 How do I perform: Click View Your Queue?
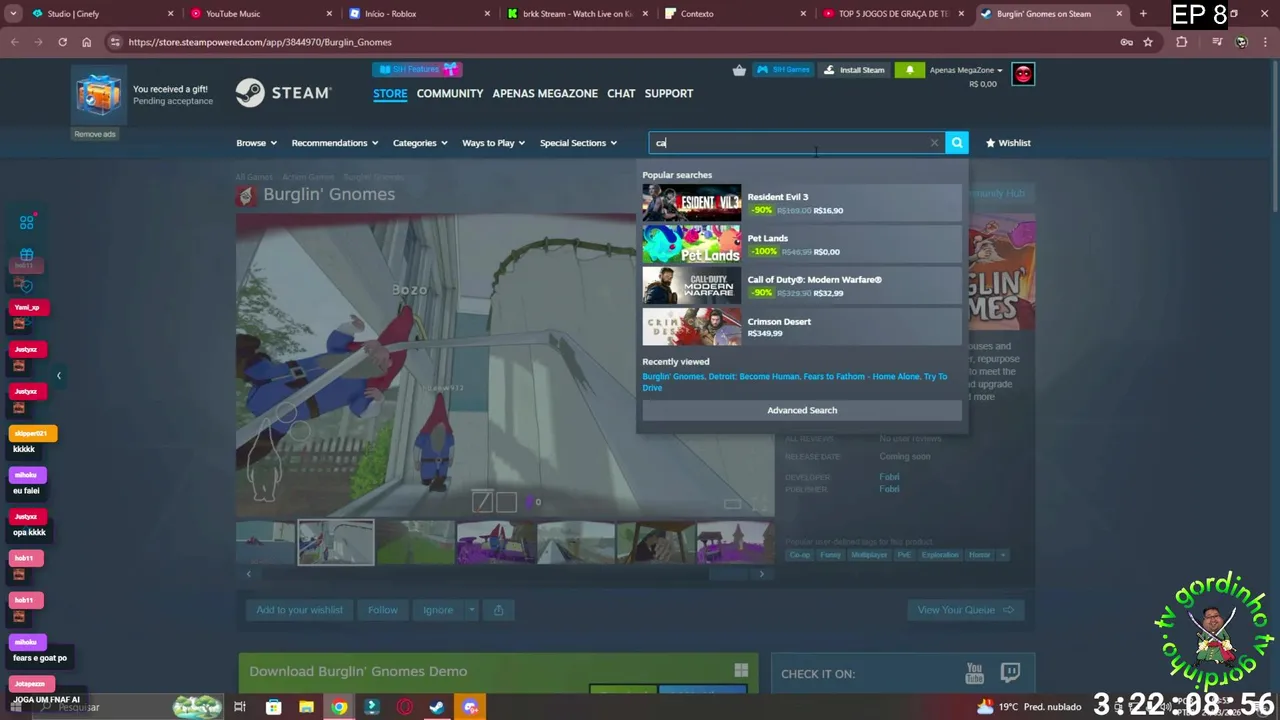966,610
